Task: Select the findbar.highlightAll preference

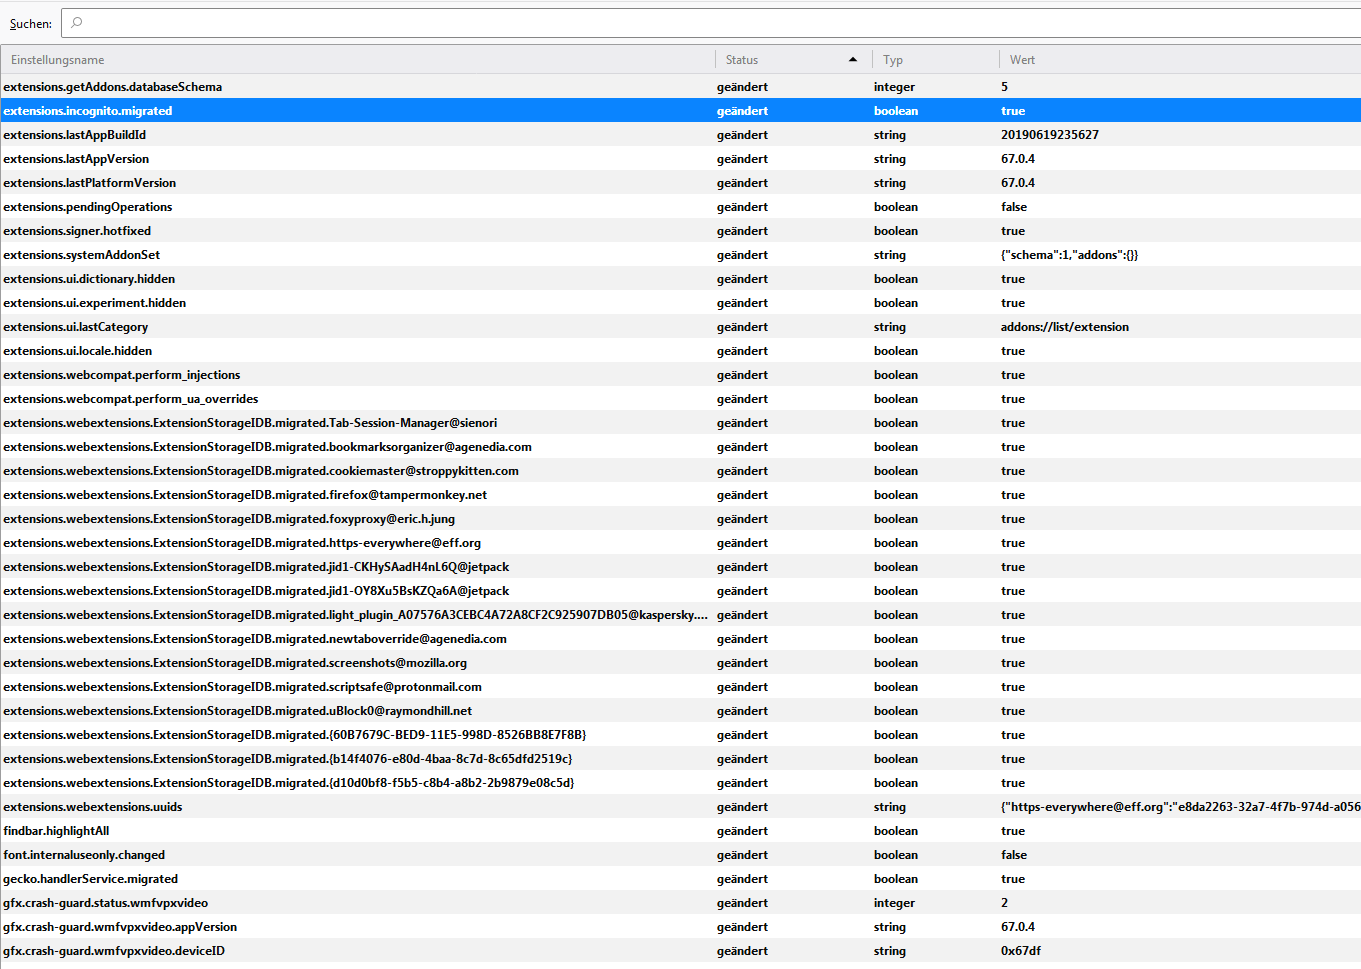Action: pyautogui.click(x=57, y=831)
